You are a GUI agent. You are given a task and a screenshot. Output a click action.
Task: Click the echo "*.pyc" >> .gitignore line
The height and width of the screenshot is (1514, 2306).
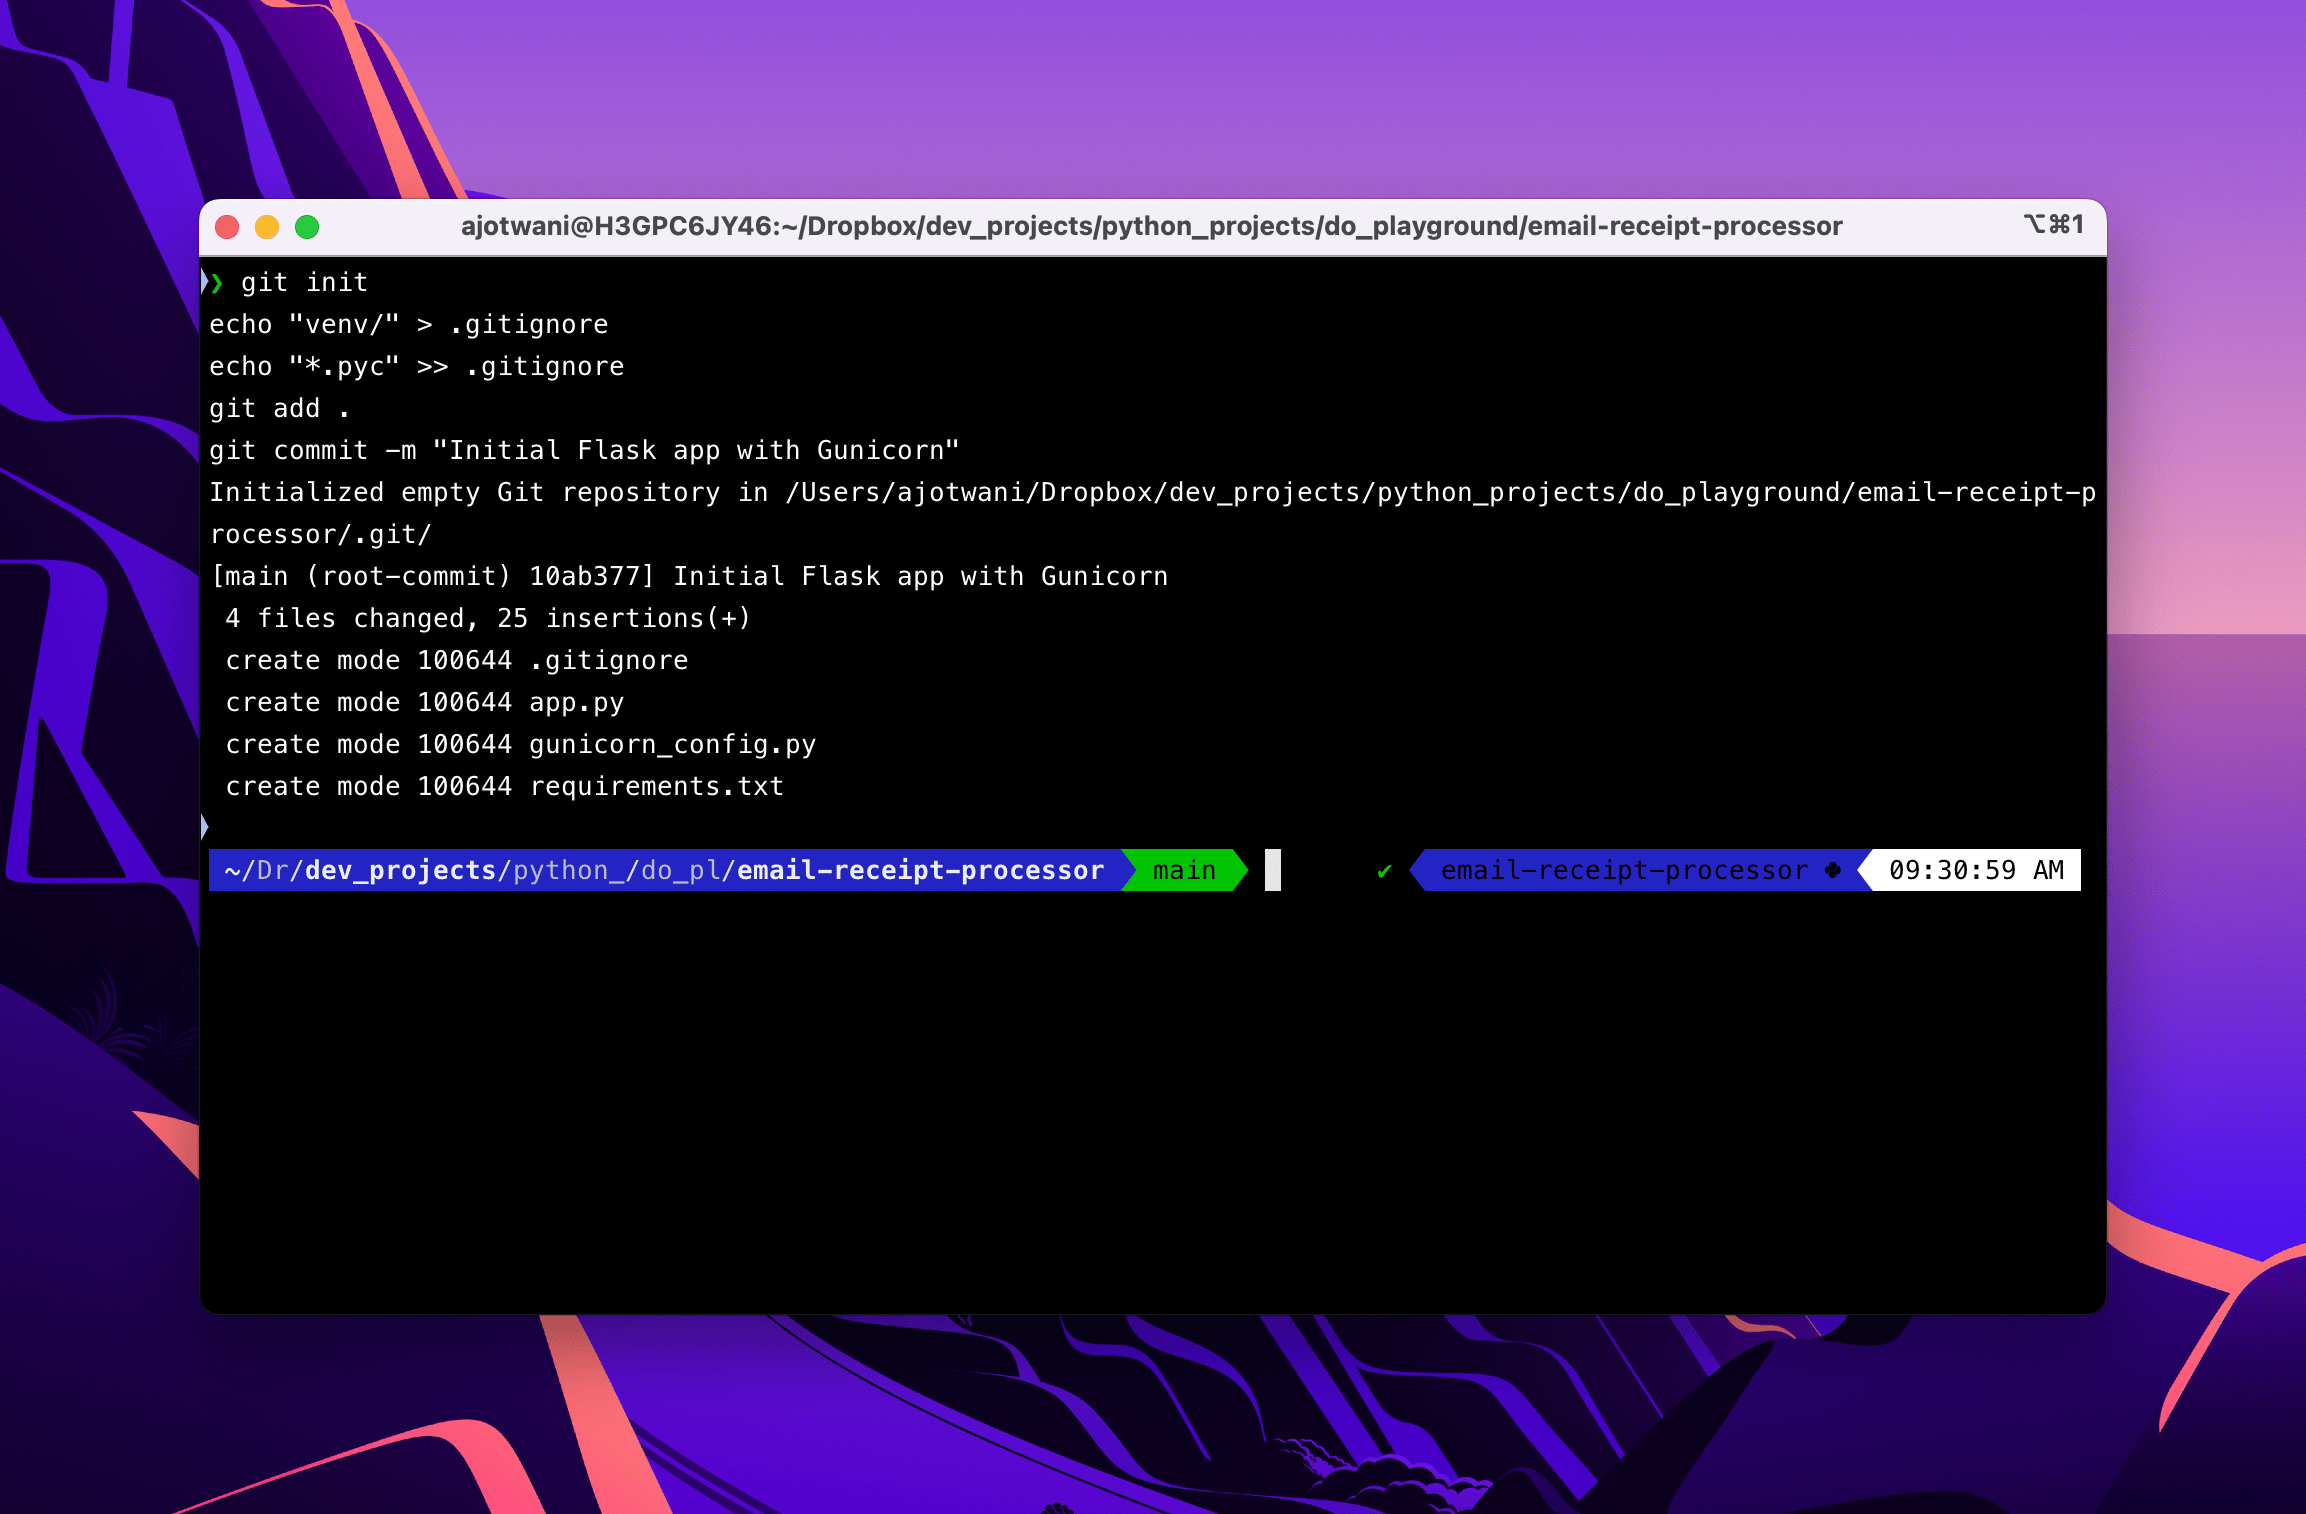(417, 367)
